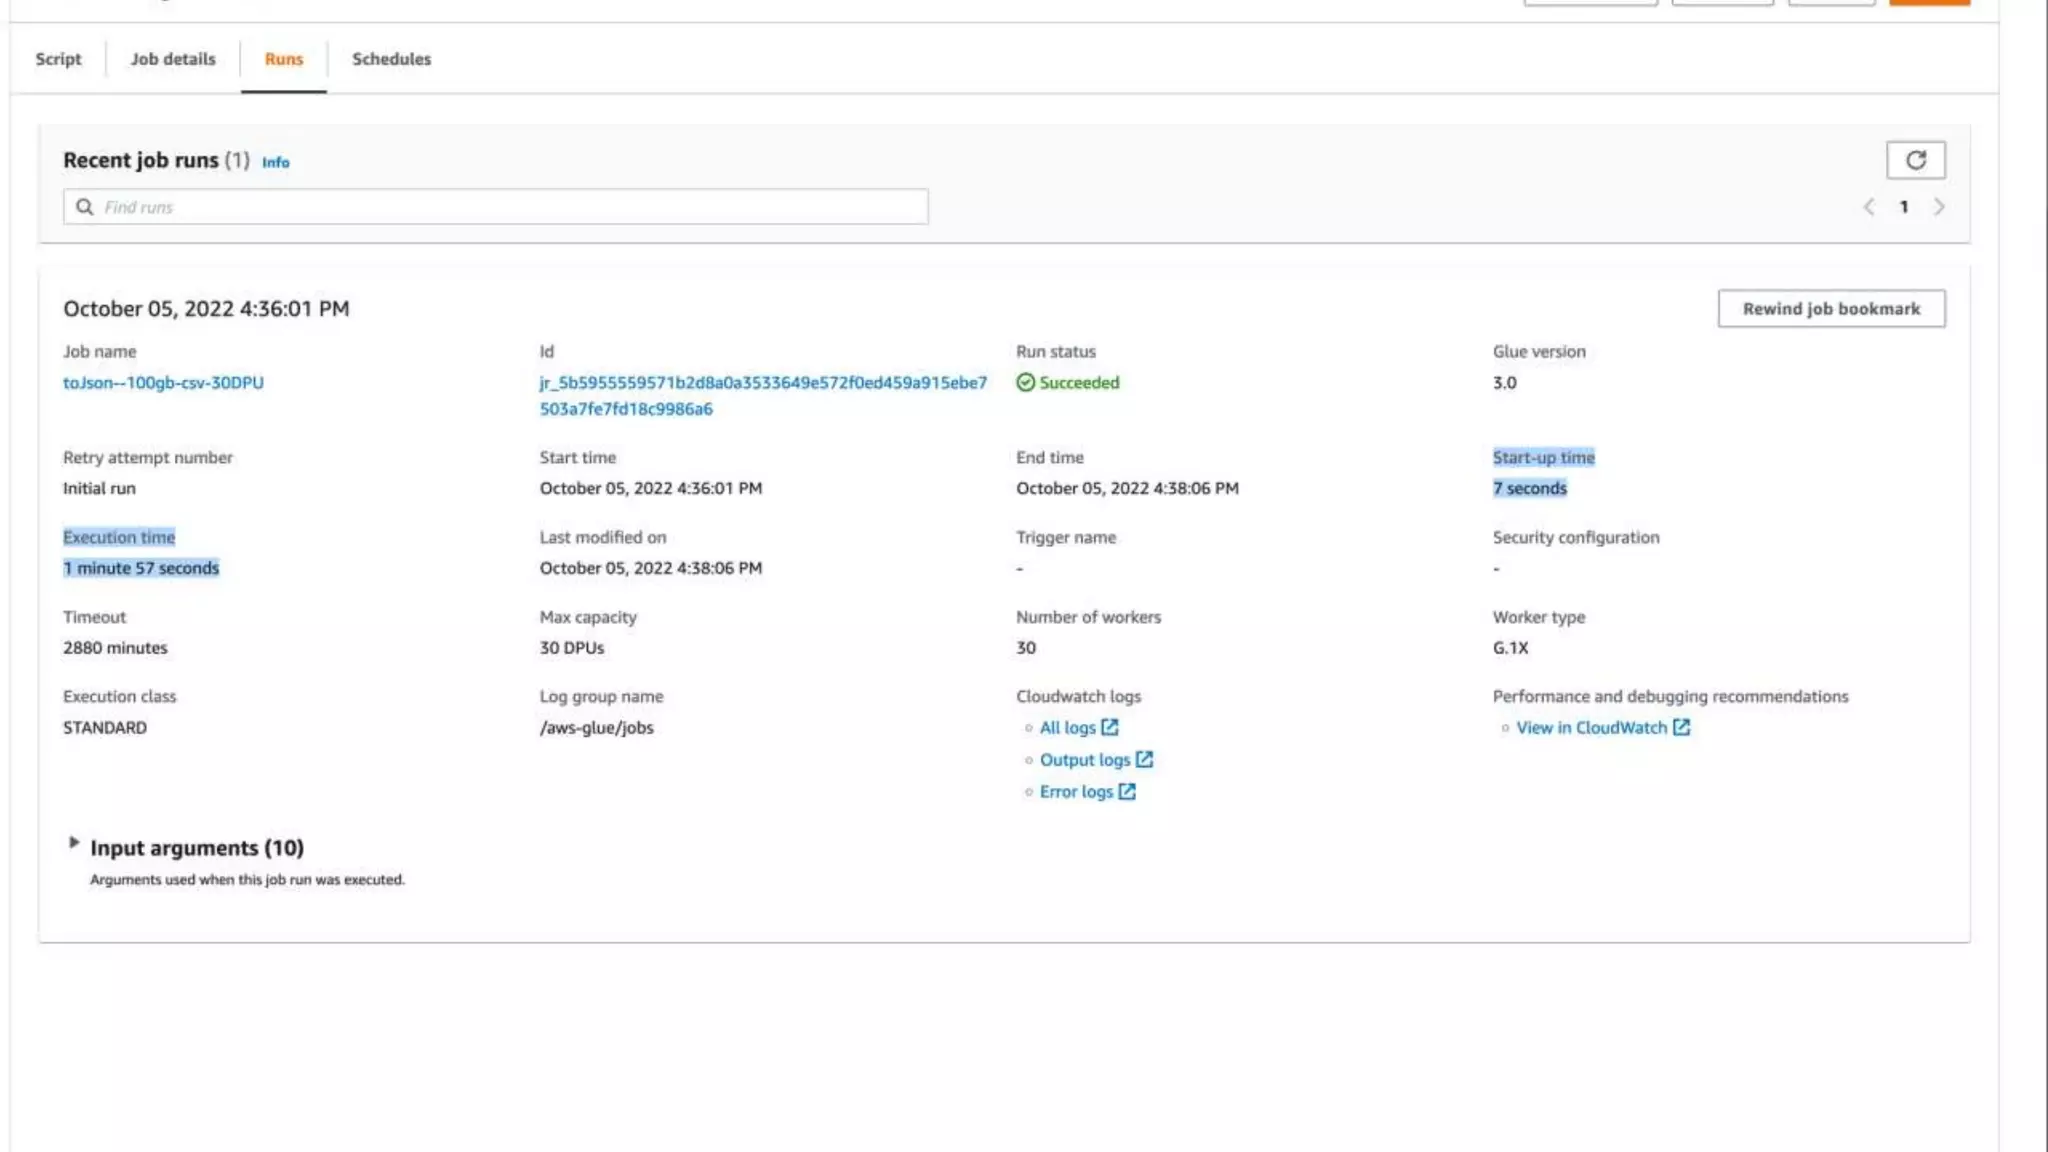Open the toJson--100gb-csv-30DPU job name link
Viewport: 2048px width, 1152px height.
(x=163, y=383)
